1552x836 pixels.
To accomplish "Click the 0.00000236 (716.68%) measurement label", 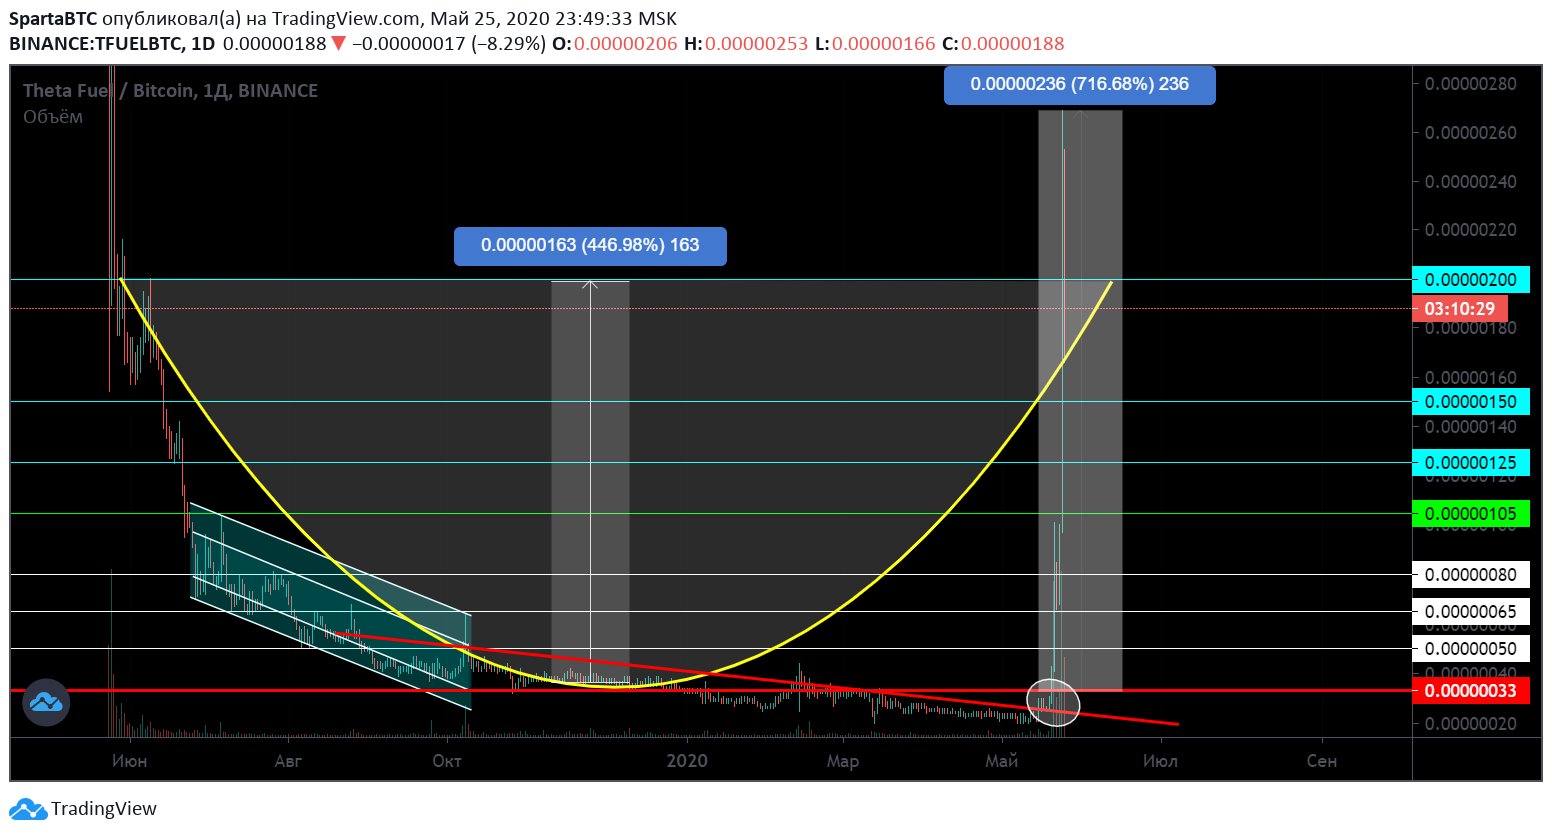I will tap(1080, 85).
